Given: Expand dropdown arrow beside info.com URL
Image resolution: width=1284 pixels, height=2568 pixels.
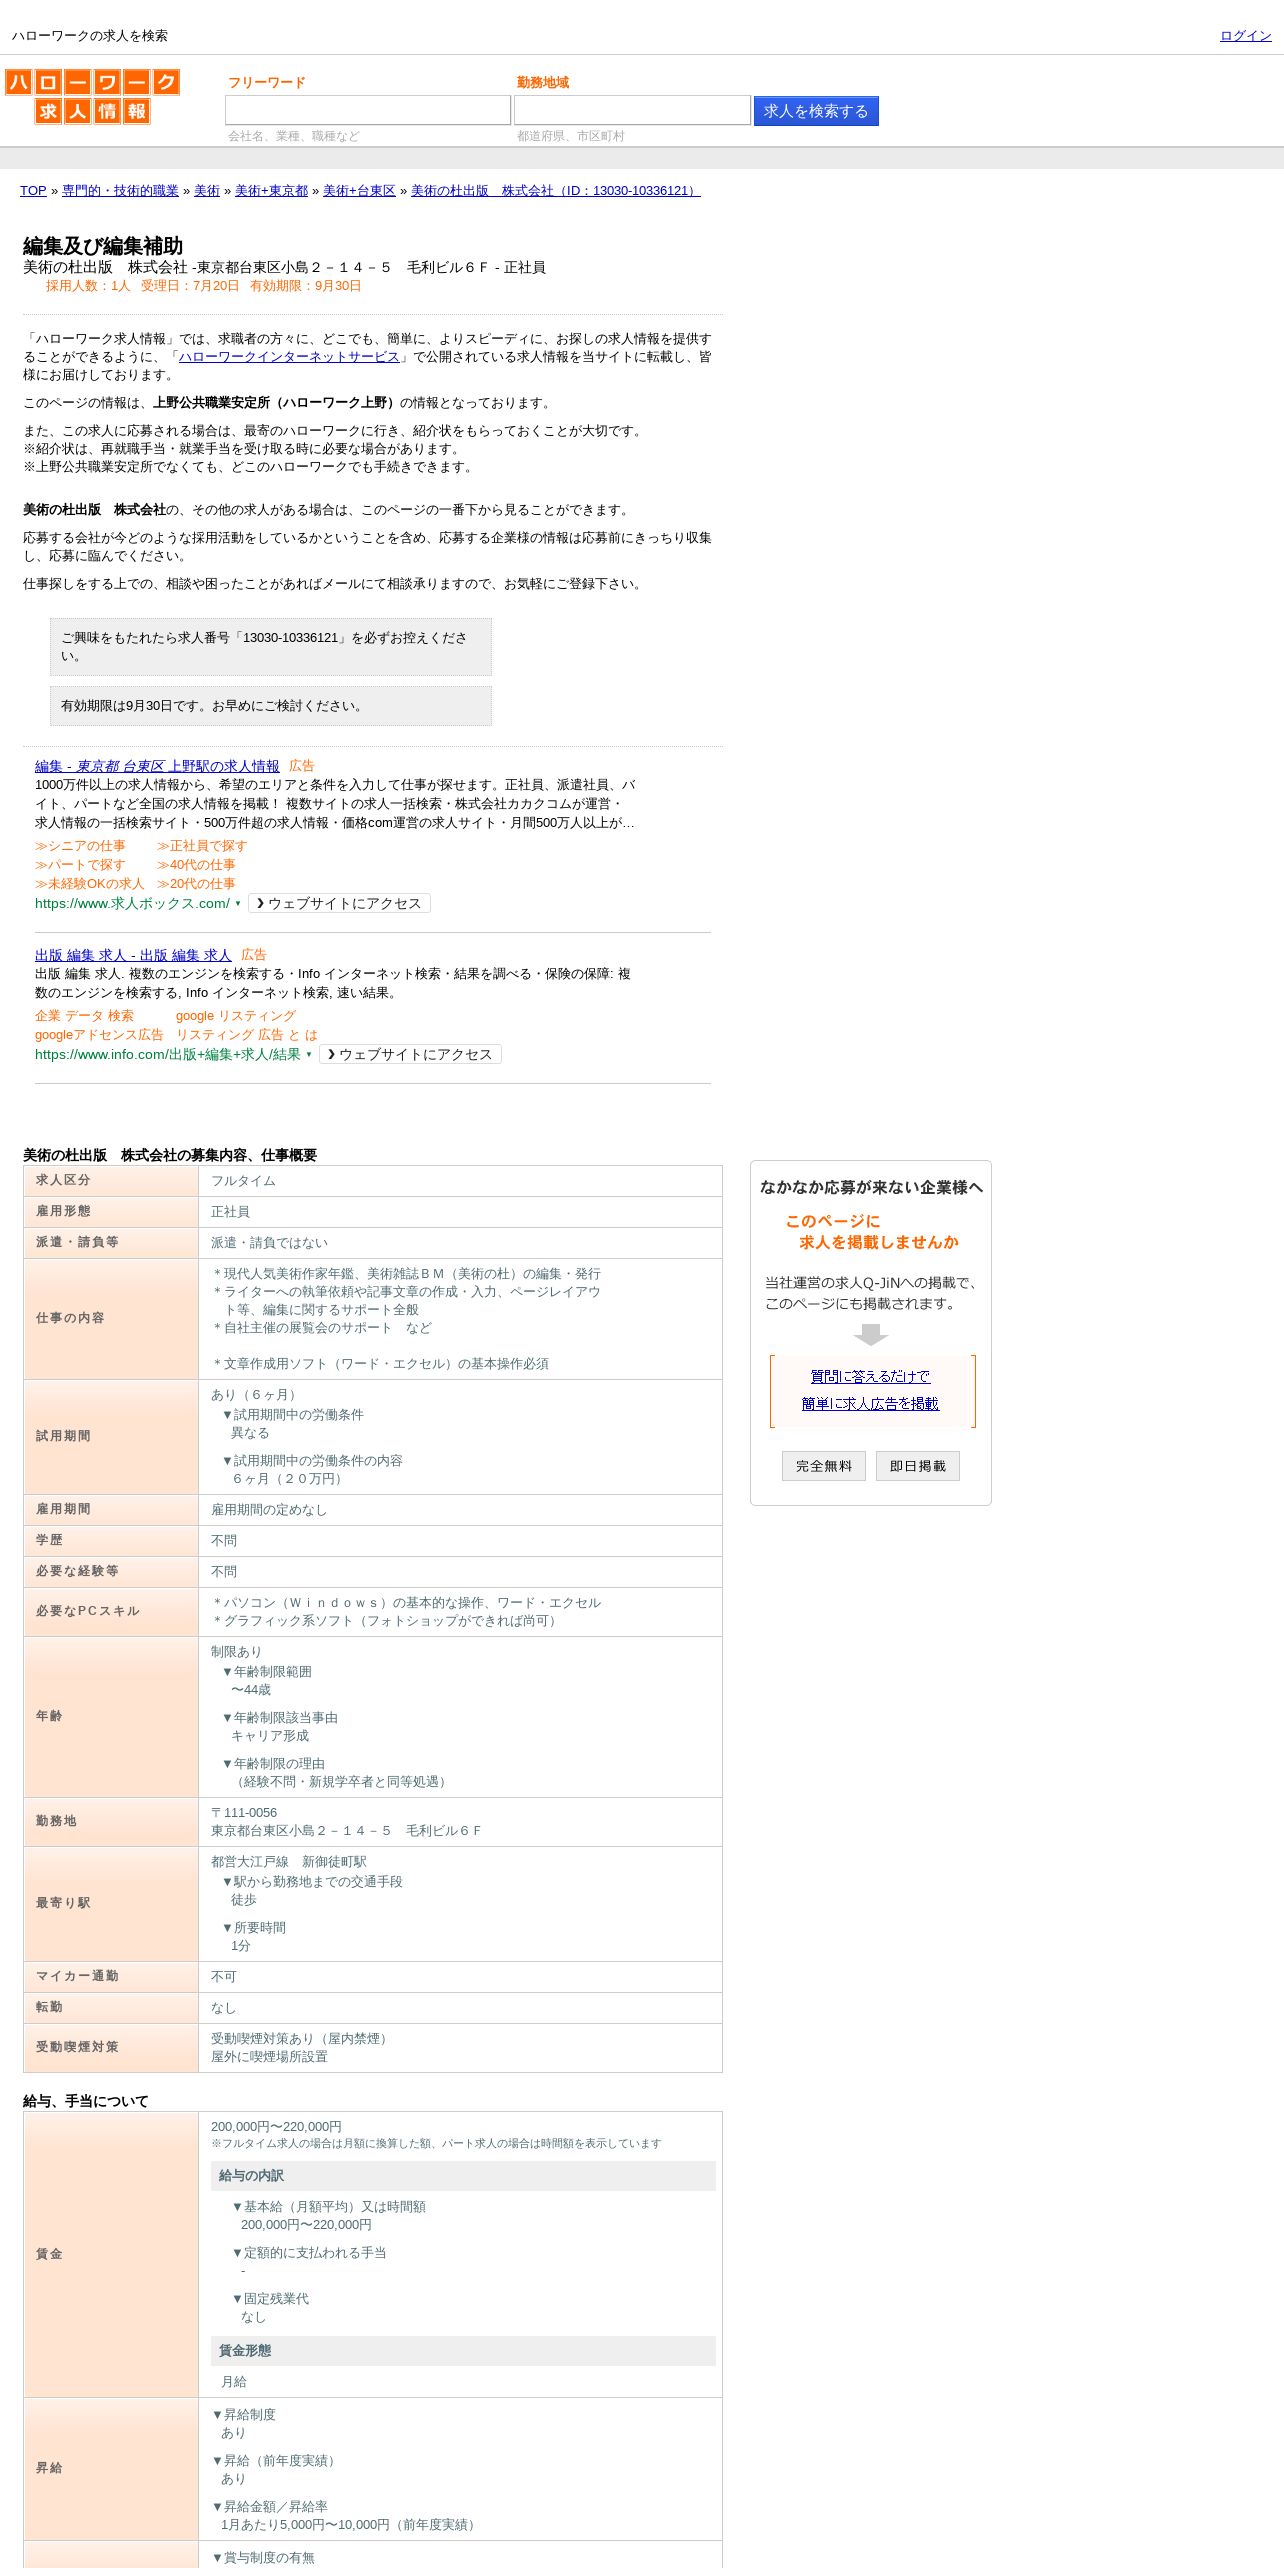Looking at the screenshot, I should coord(309,1055).
